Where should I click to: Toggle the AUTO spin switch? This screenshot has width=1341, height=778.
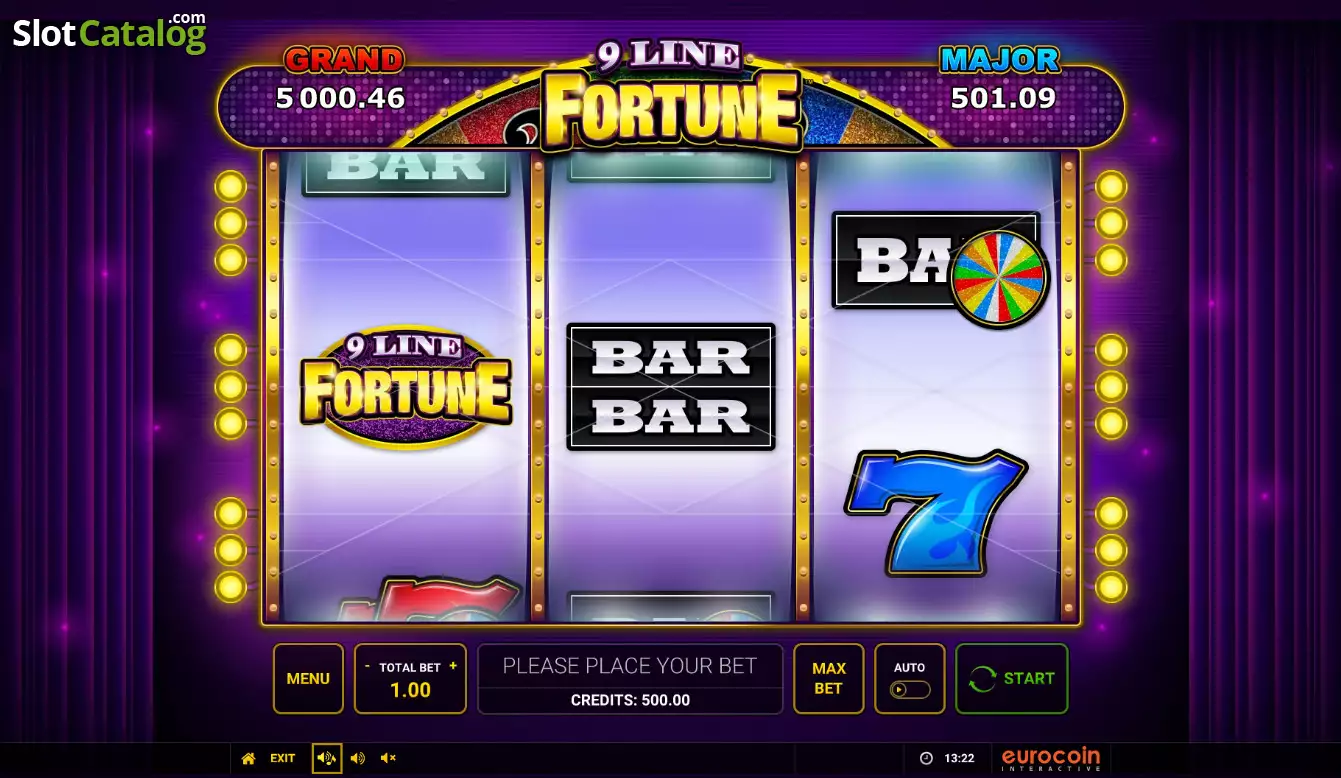[x=910, y=690]
